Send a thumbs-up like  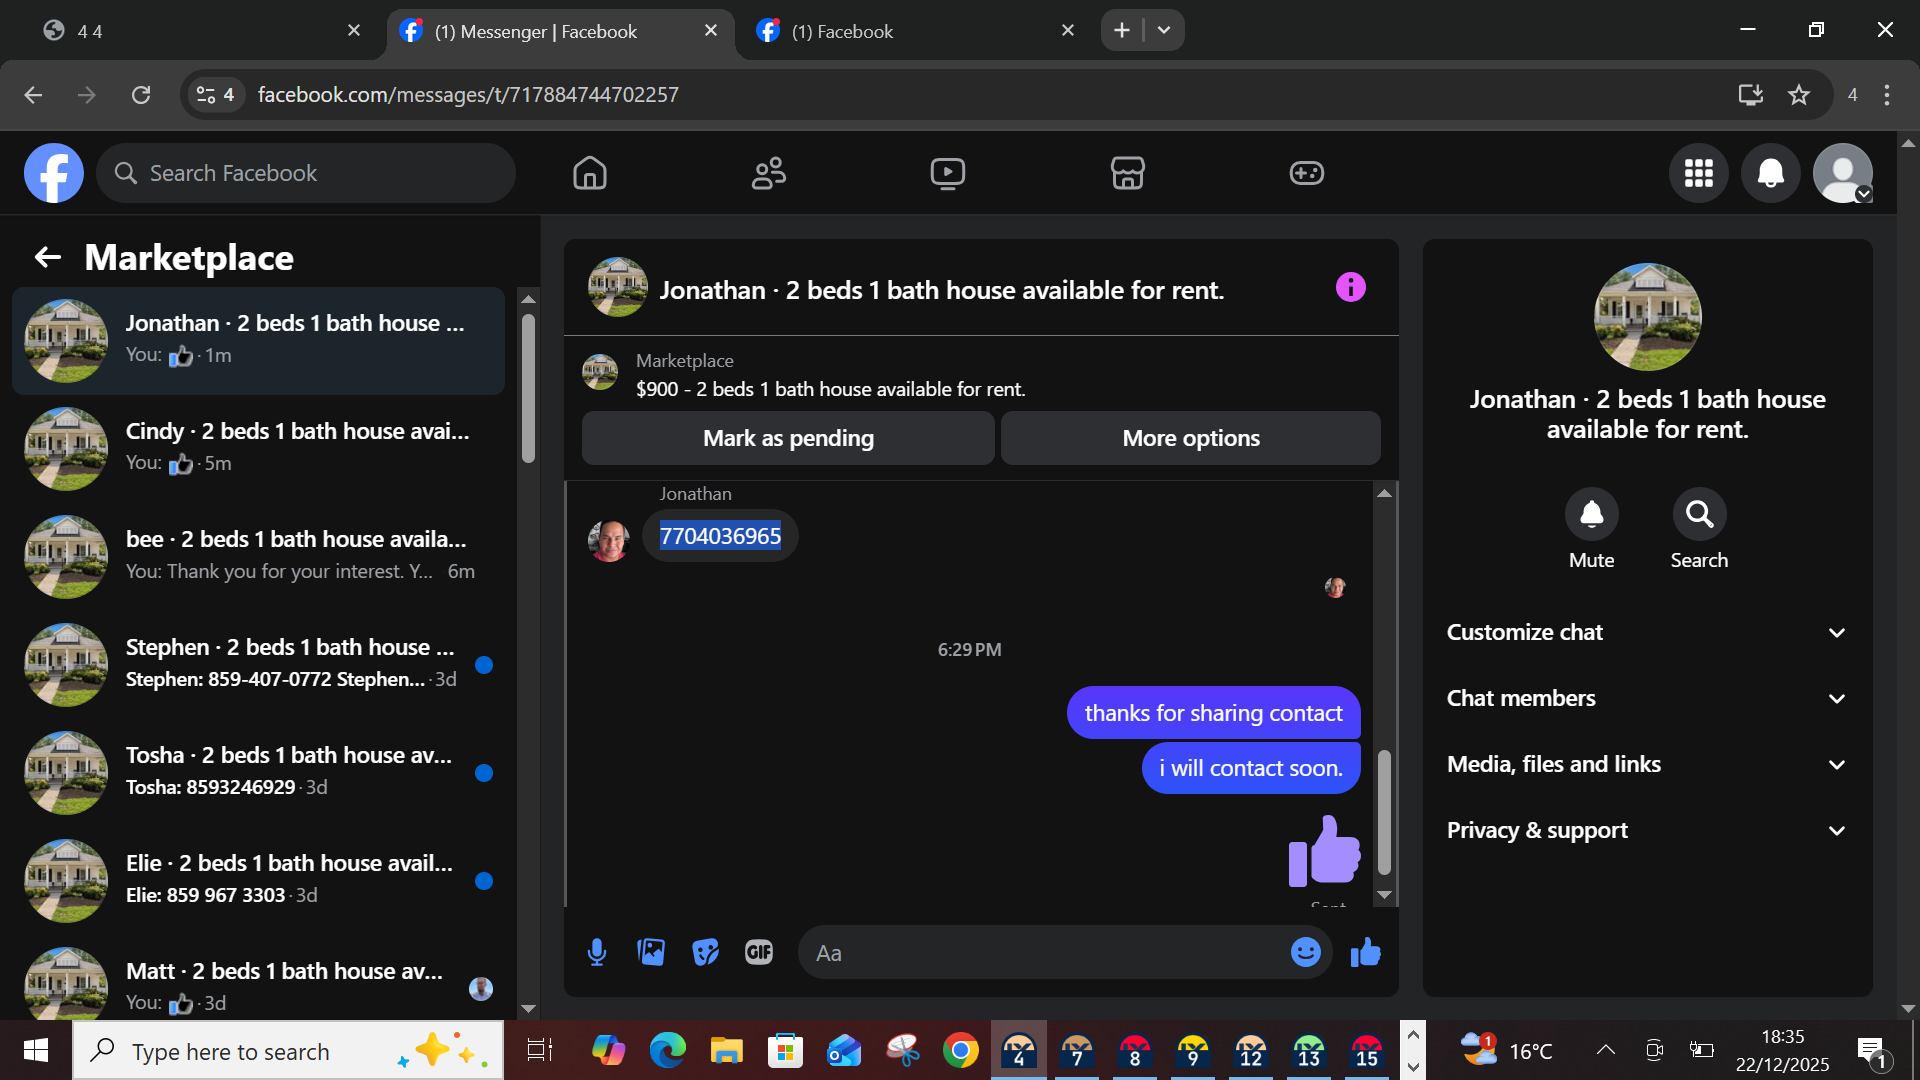[x=1365, y=952]
